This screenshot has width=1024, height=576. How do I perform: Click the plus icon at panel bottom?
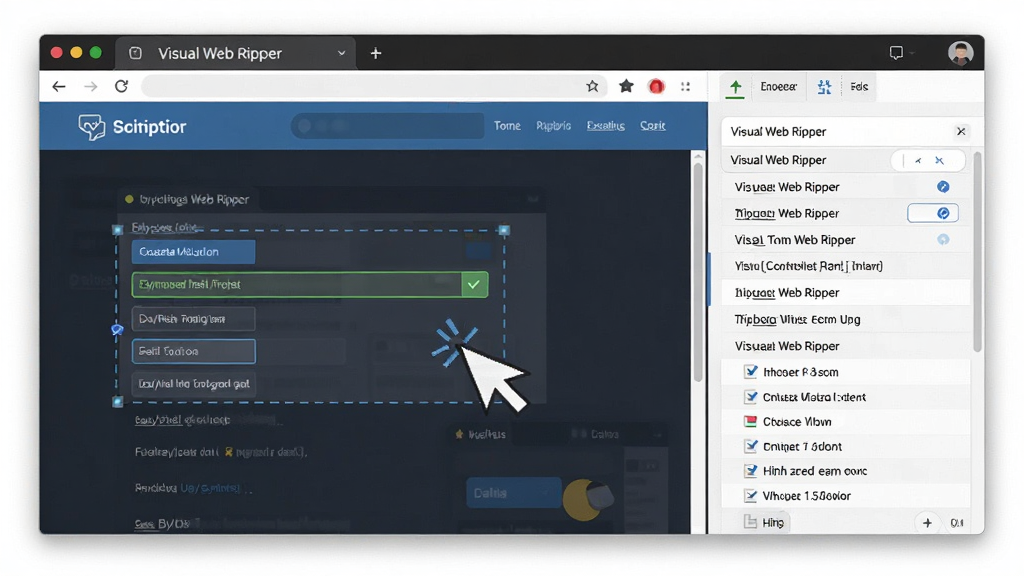click(x=927, y=522)
